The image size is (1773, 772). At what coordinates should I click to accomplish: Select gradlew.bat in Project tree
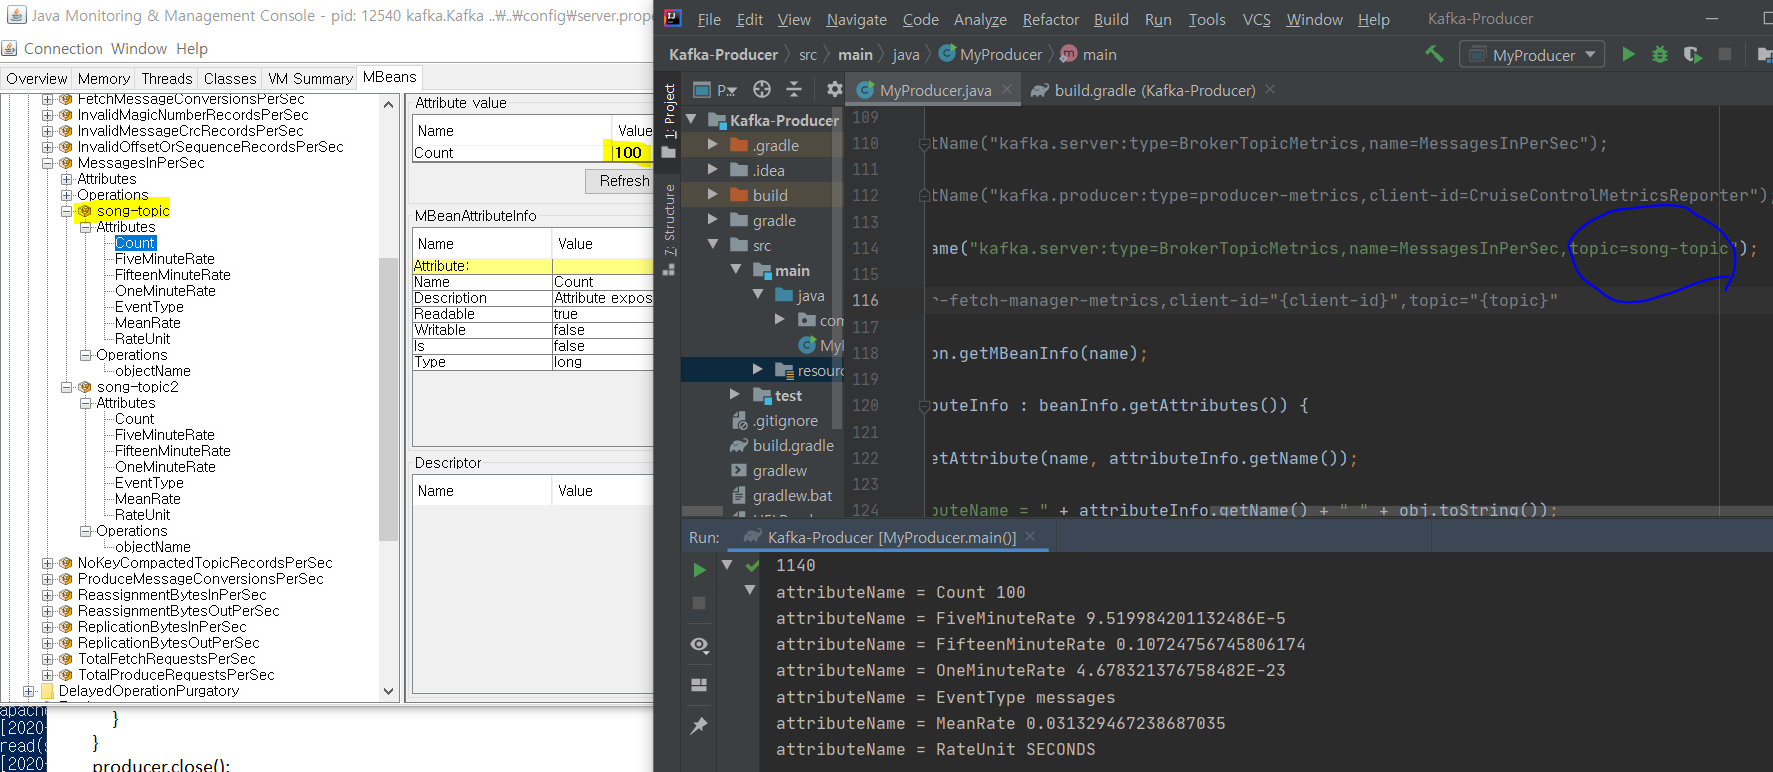tap(792, 495)
